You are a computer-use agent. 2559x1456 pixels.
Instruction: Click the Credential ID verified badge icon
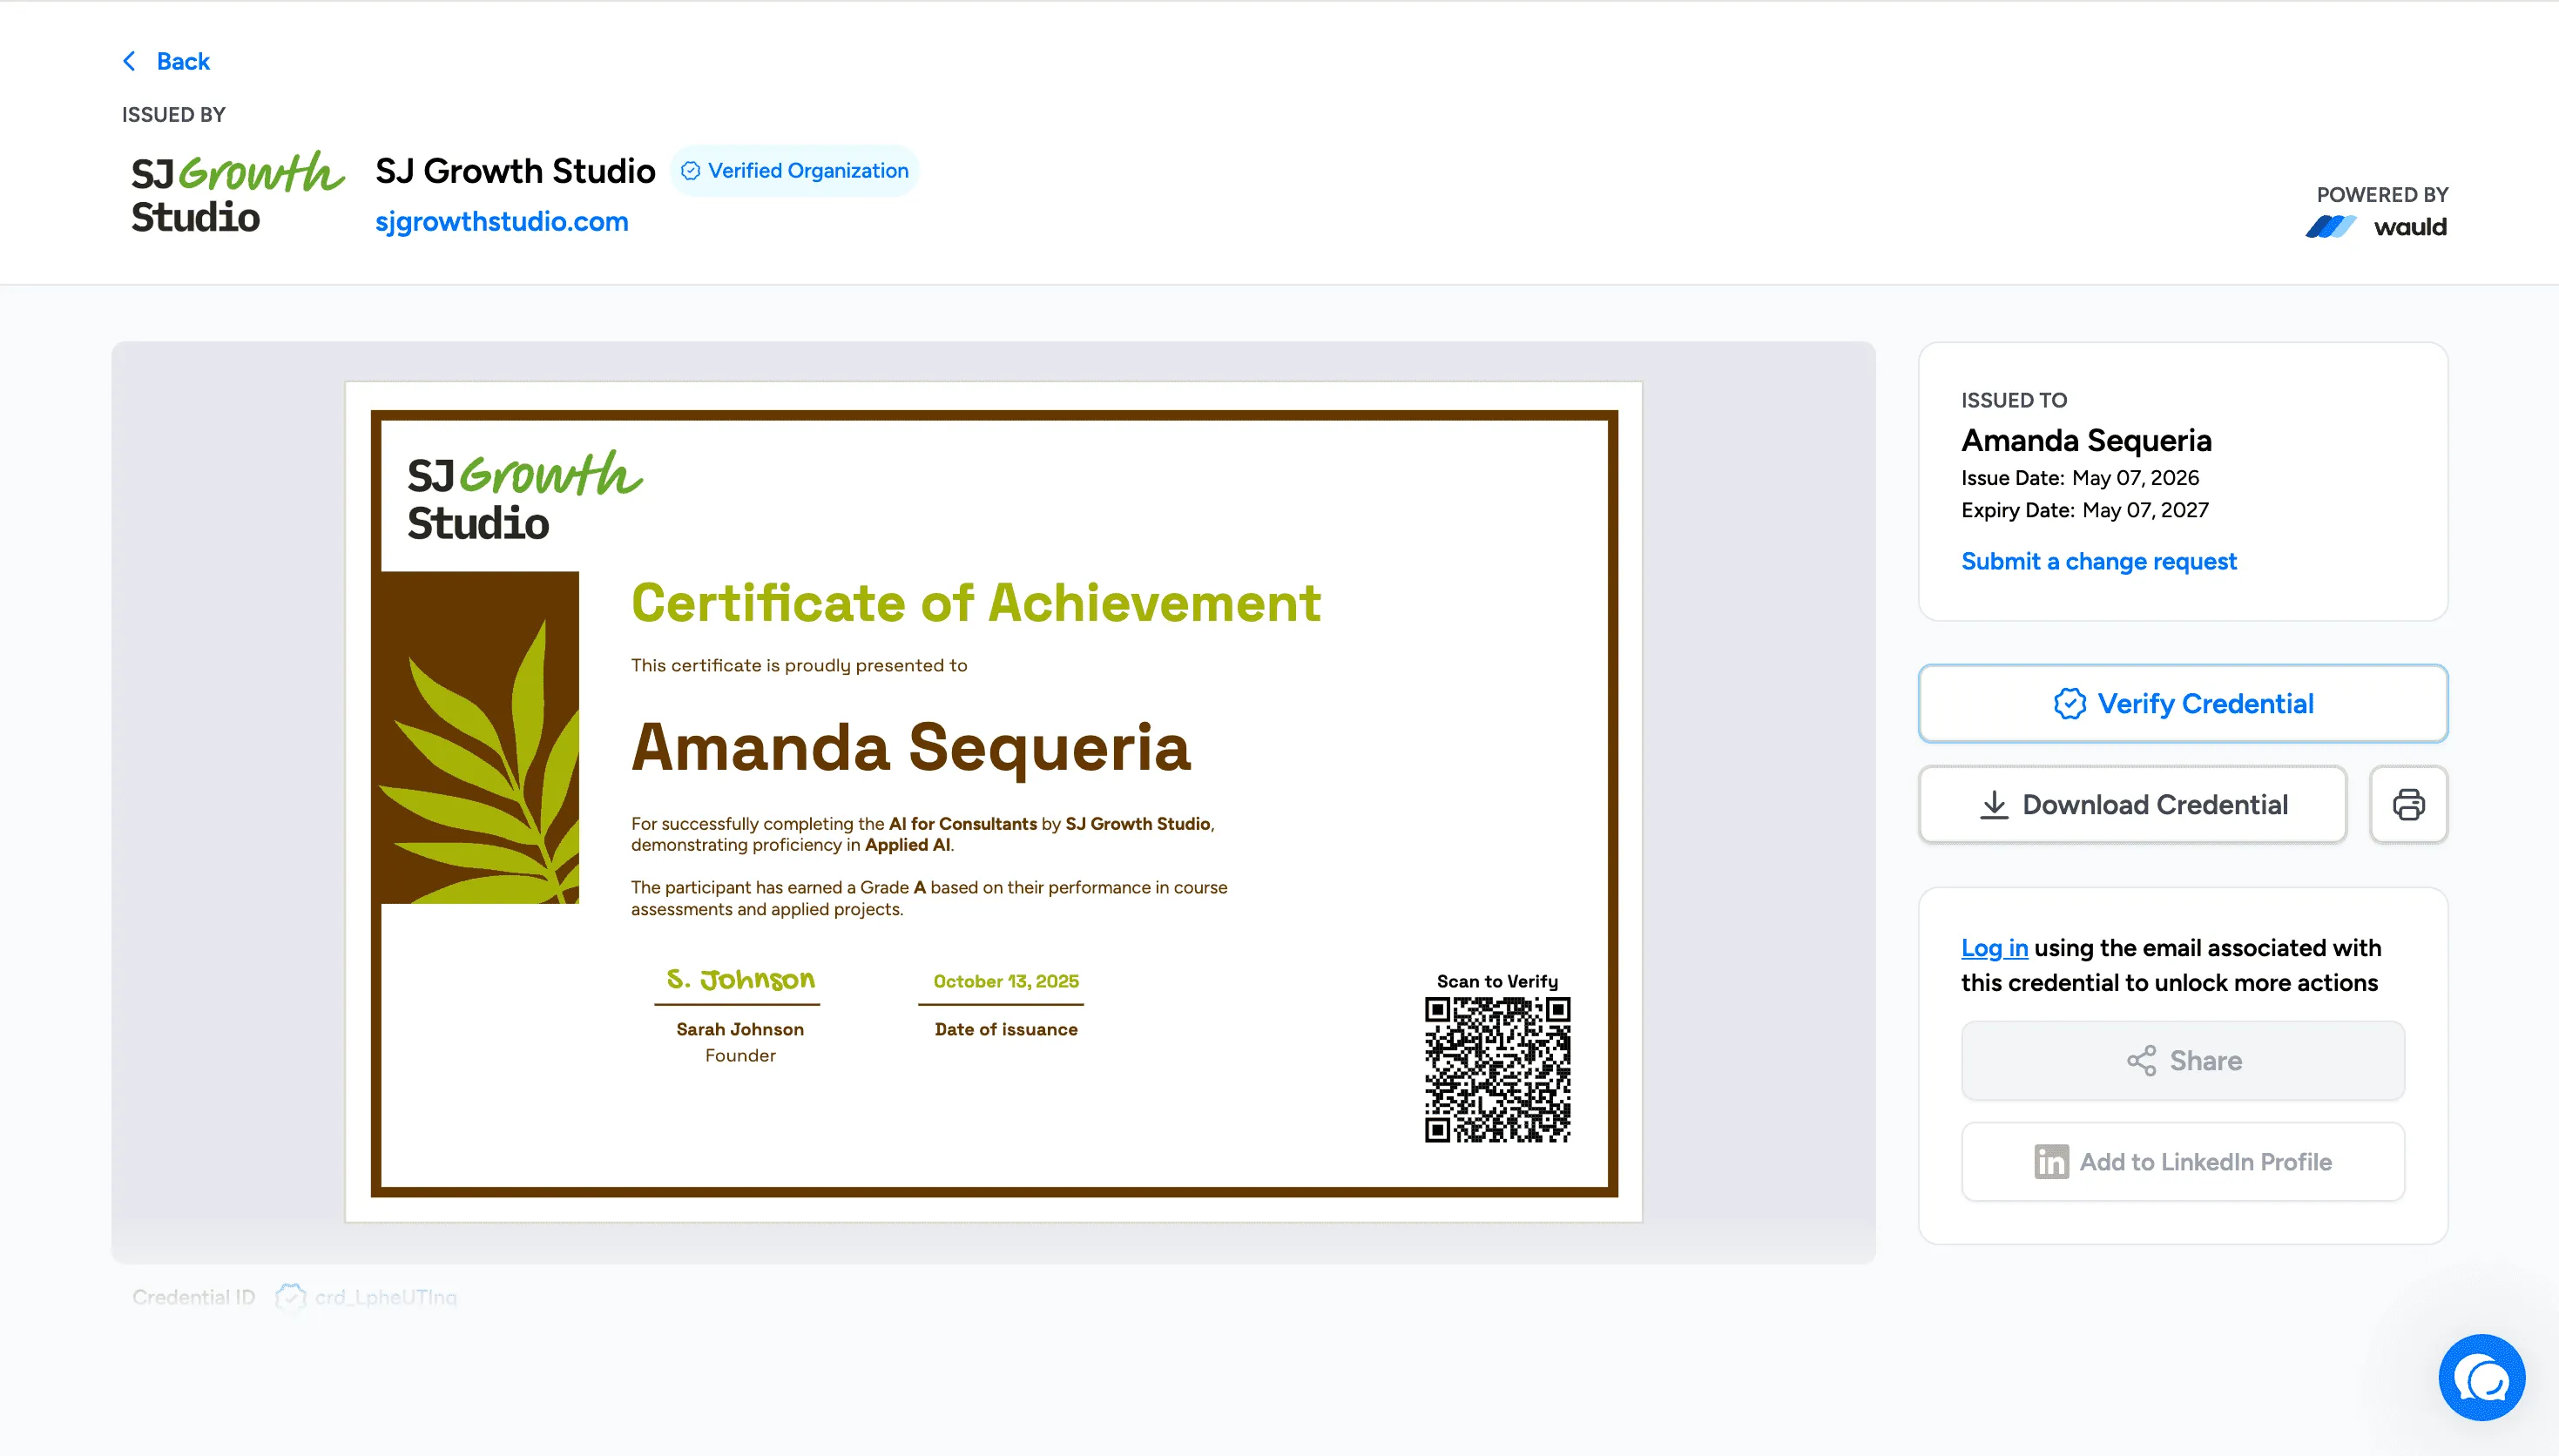click(290, 1297)
